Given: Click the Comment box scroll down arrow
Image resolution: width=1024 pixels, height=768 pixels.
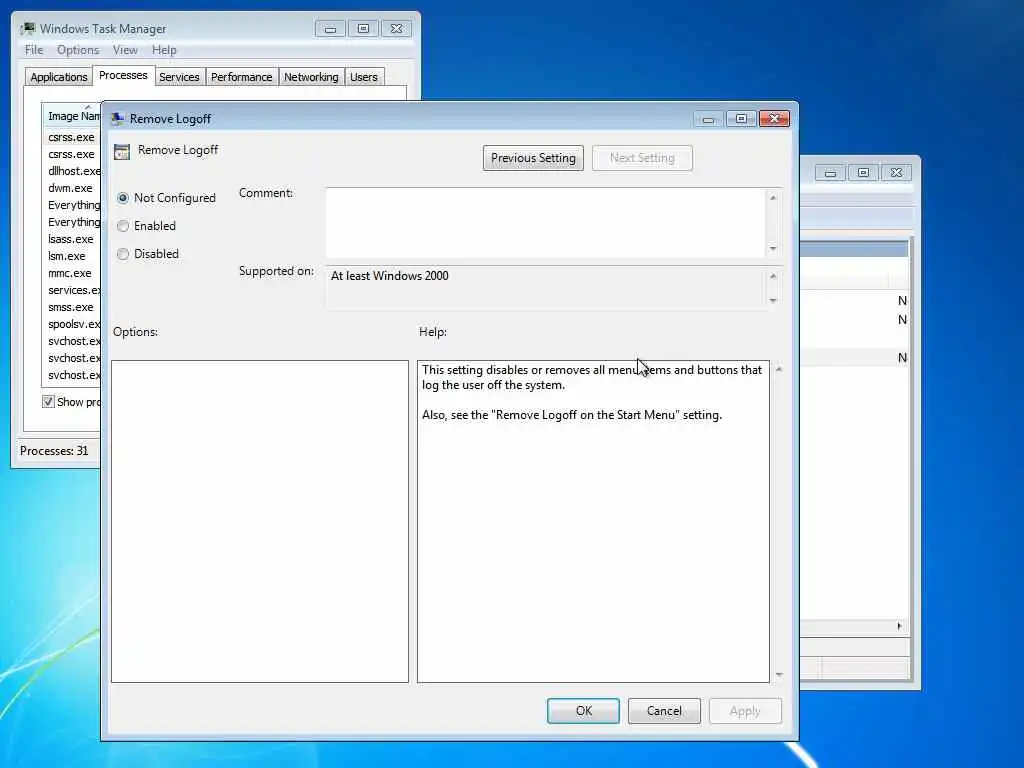Looking at the screenshot, I should coord(773,249).
